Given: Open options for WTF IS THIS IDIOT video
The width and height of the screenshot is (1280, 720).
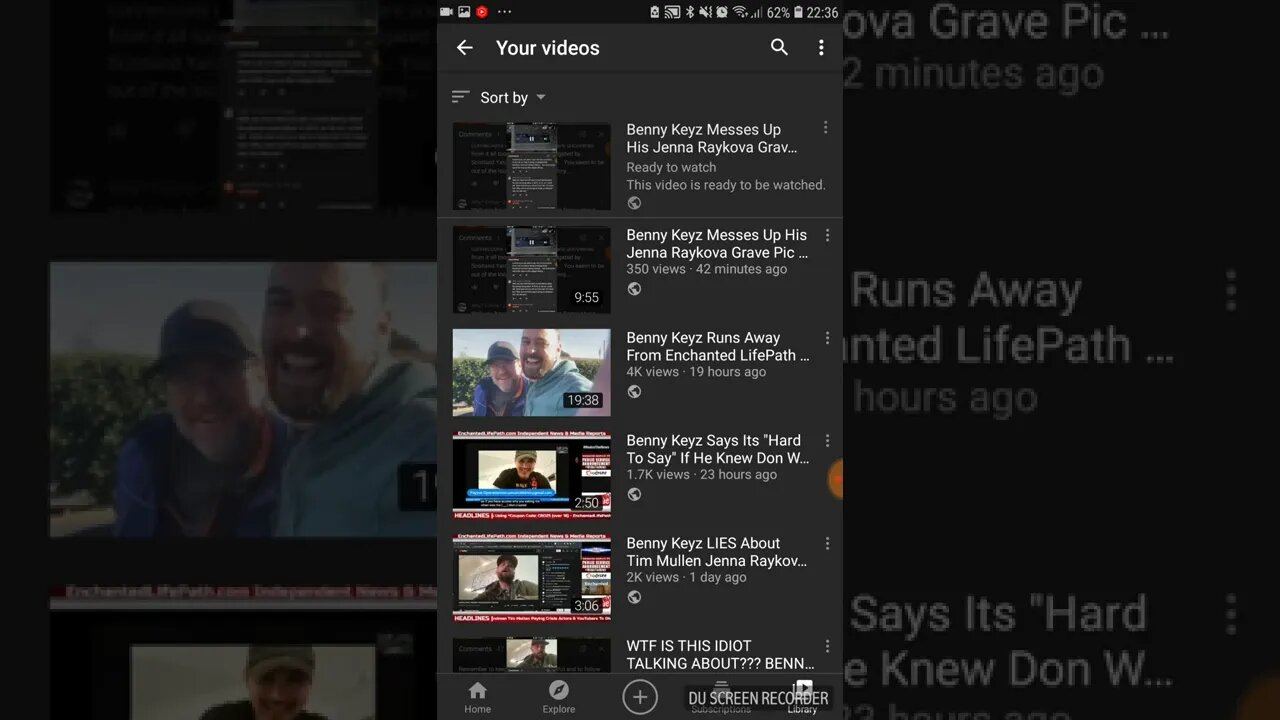Looking at the screenshot, I should pos(827,647).
